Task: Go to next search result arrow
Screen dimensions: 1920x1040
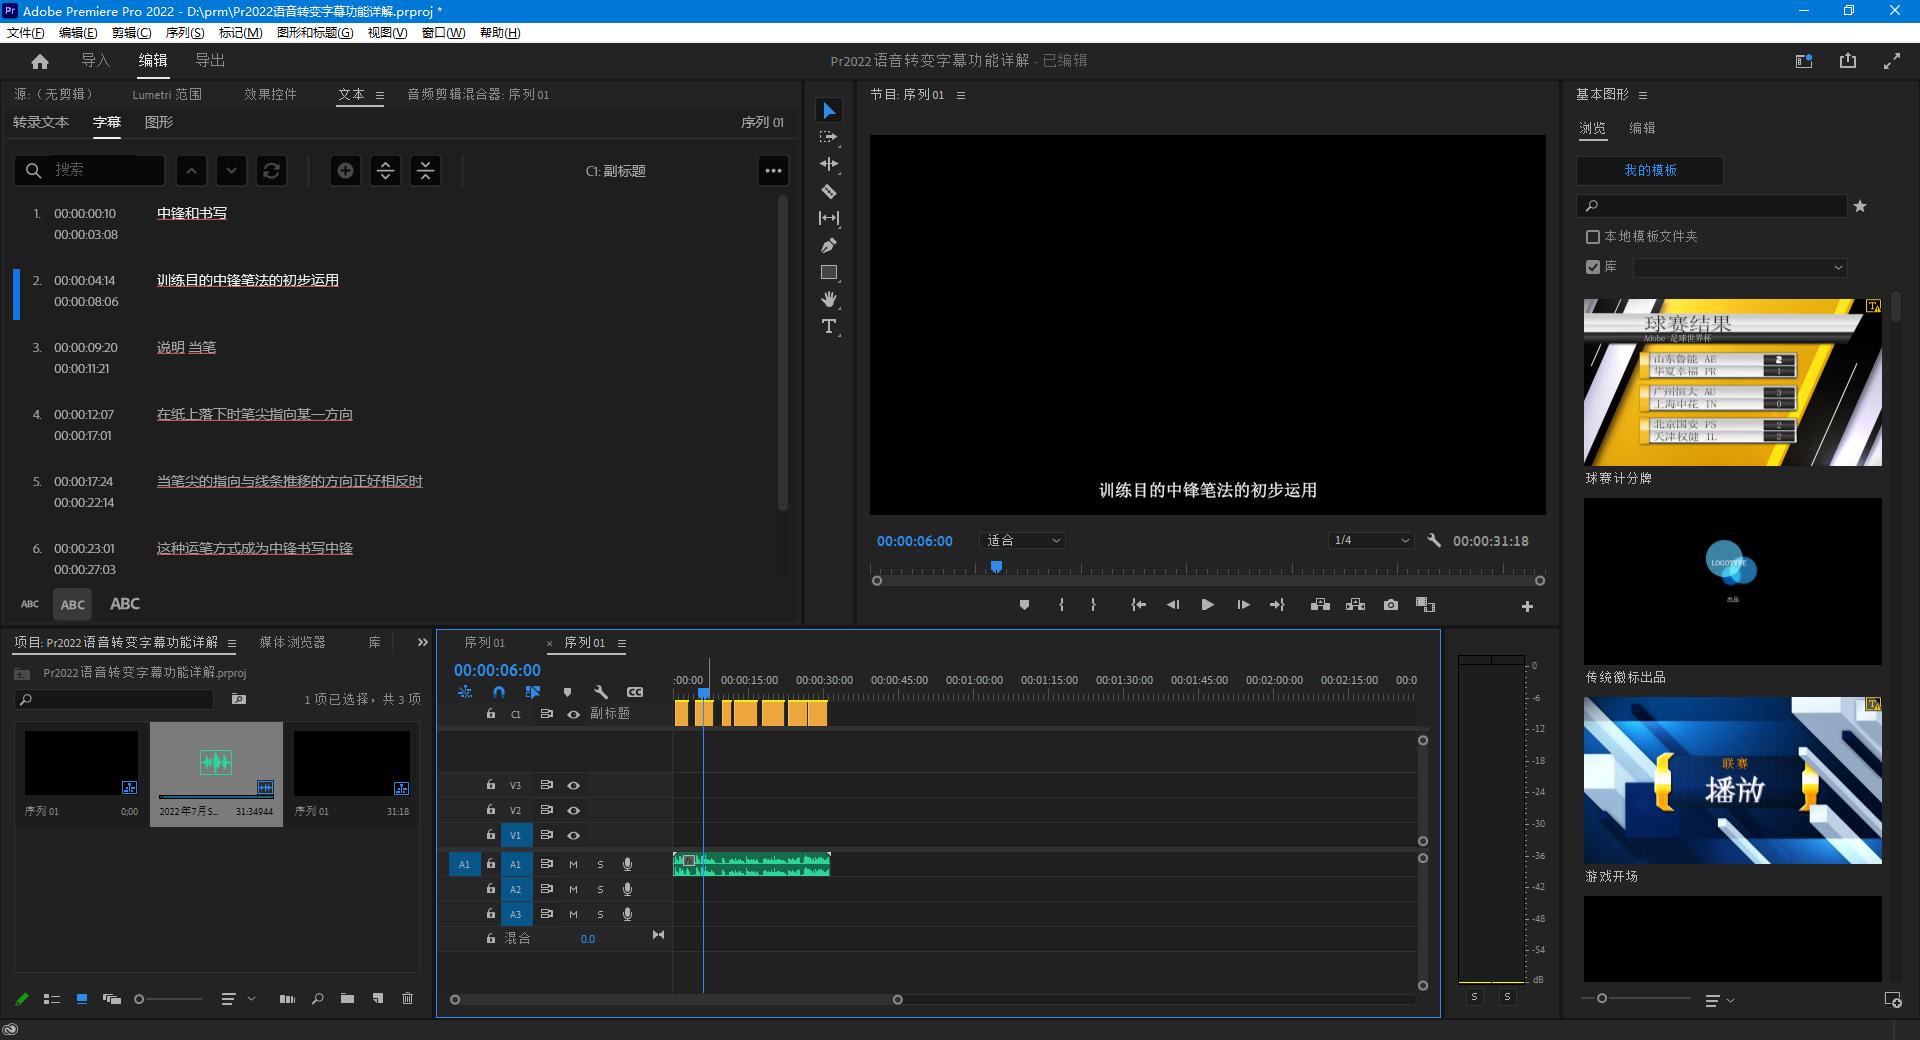Action: (231, 170)
